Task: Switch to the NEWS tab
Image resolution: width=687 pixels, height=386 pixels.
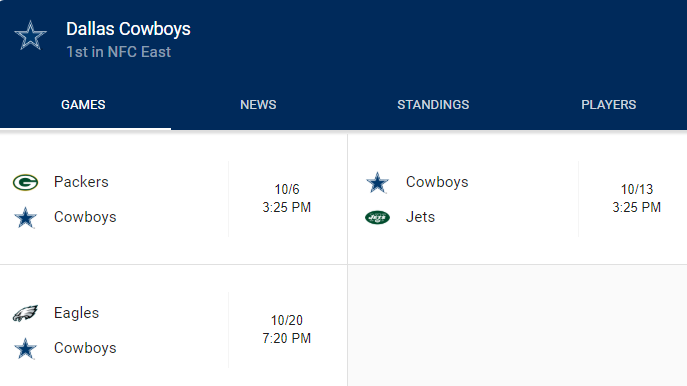Action: click(258, 105)
